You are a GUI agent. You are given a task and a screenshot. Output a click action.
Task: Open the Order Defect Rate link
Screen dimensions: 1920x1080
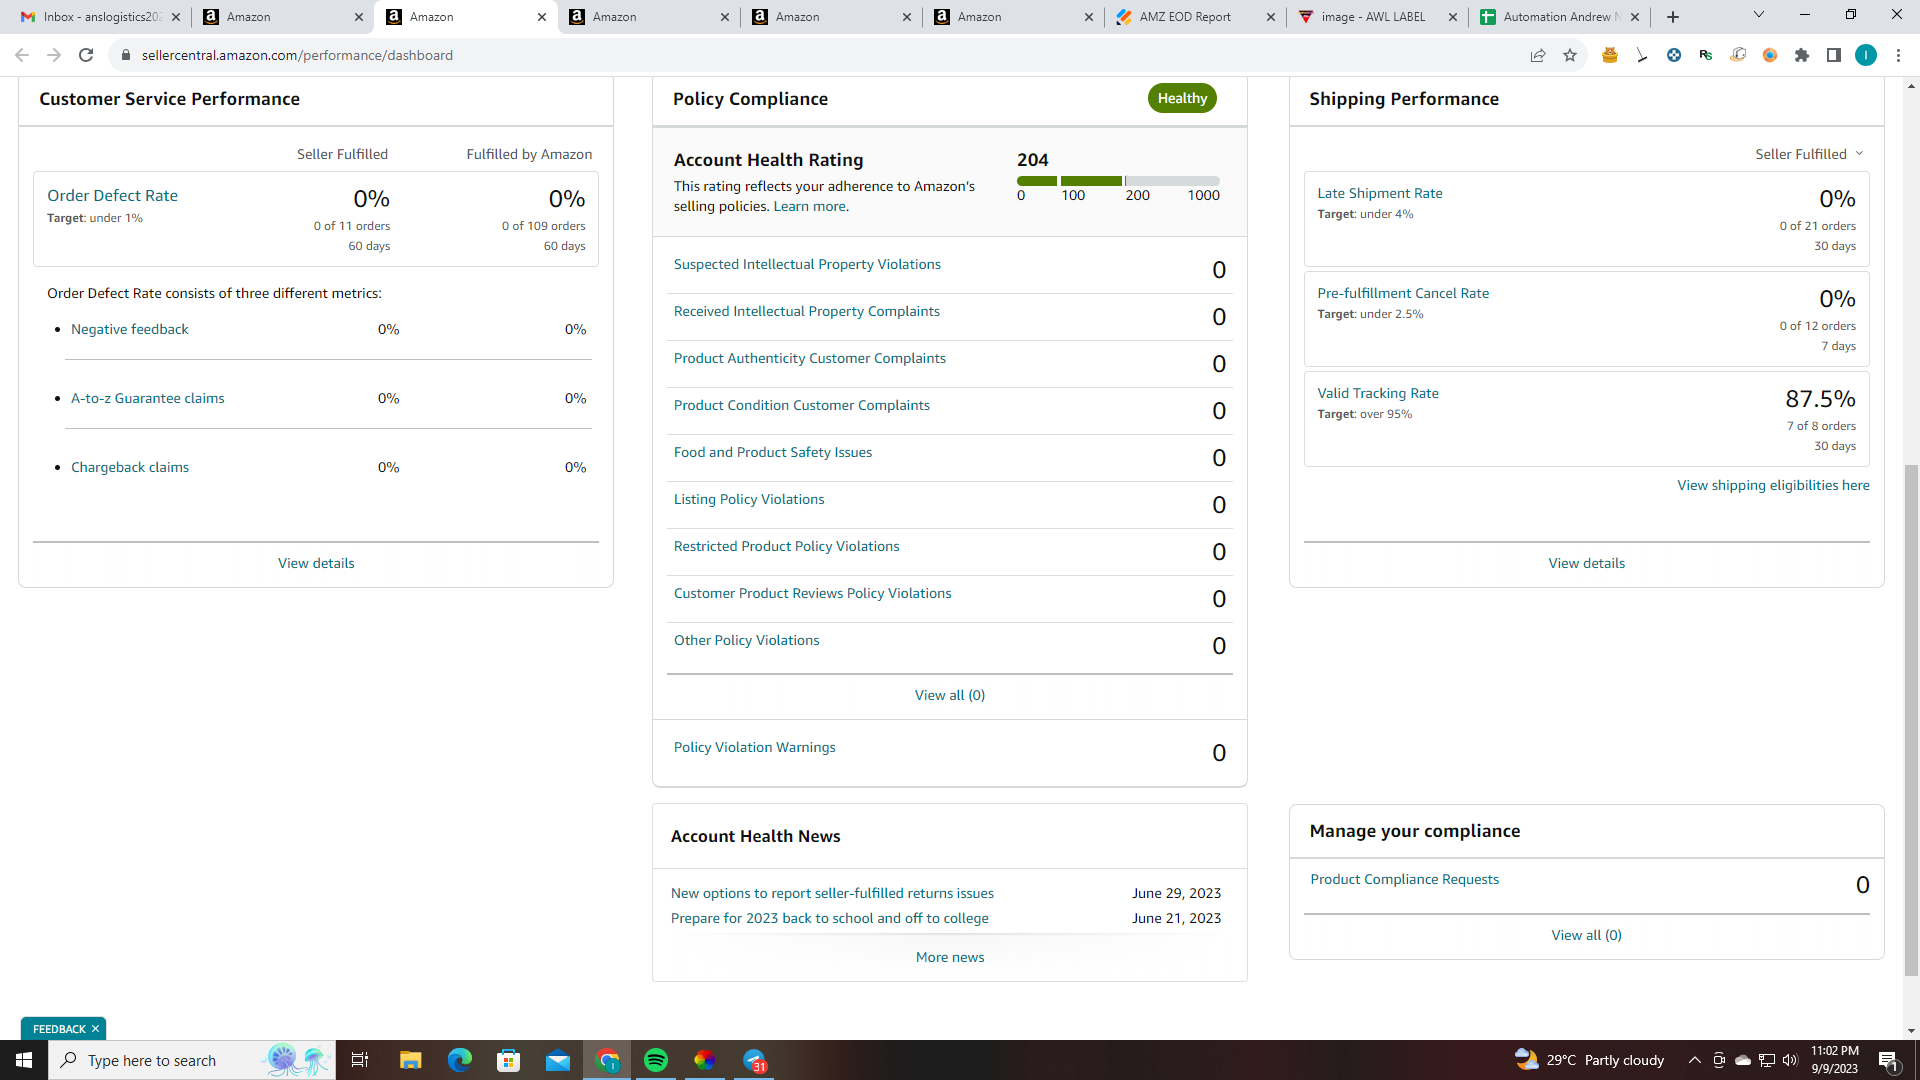(112, 196)
